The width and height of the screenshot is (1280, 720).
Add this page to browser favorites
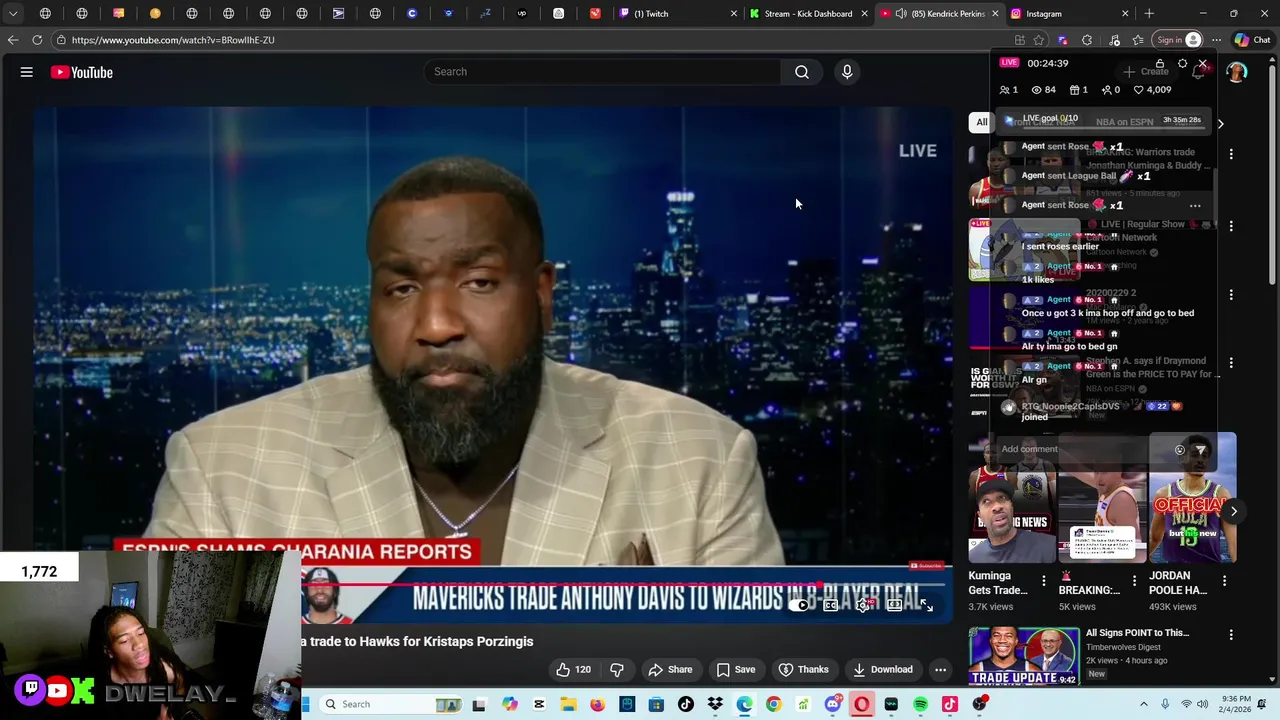pos(1040,40)
